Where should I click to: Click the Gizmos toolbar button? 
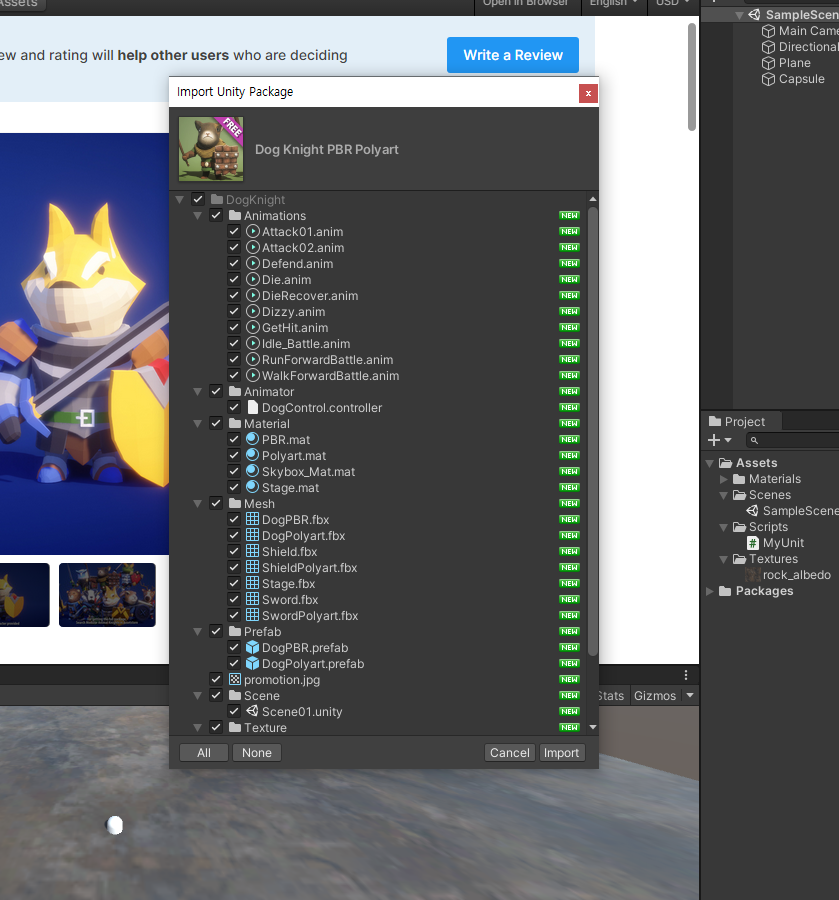coord(655,696)
